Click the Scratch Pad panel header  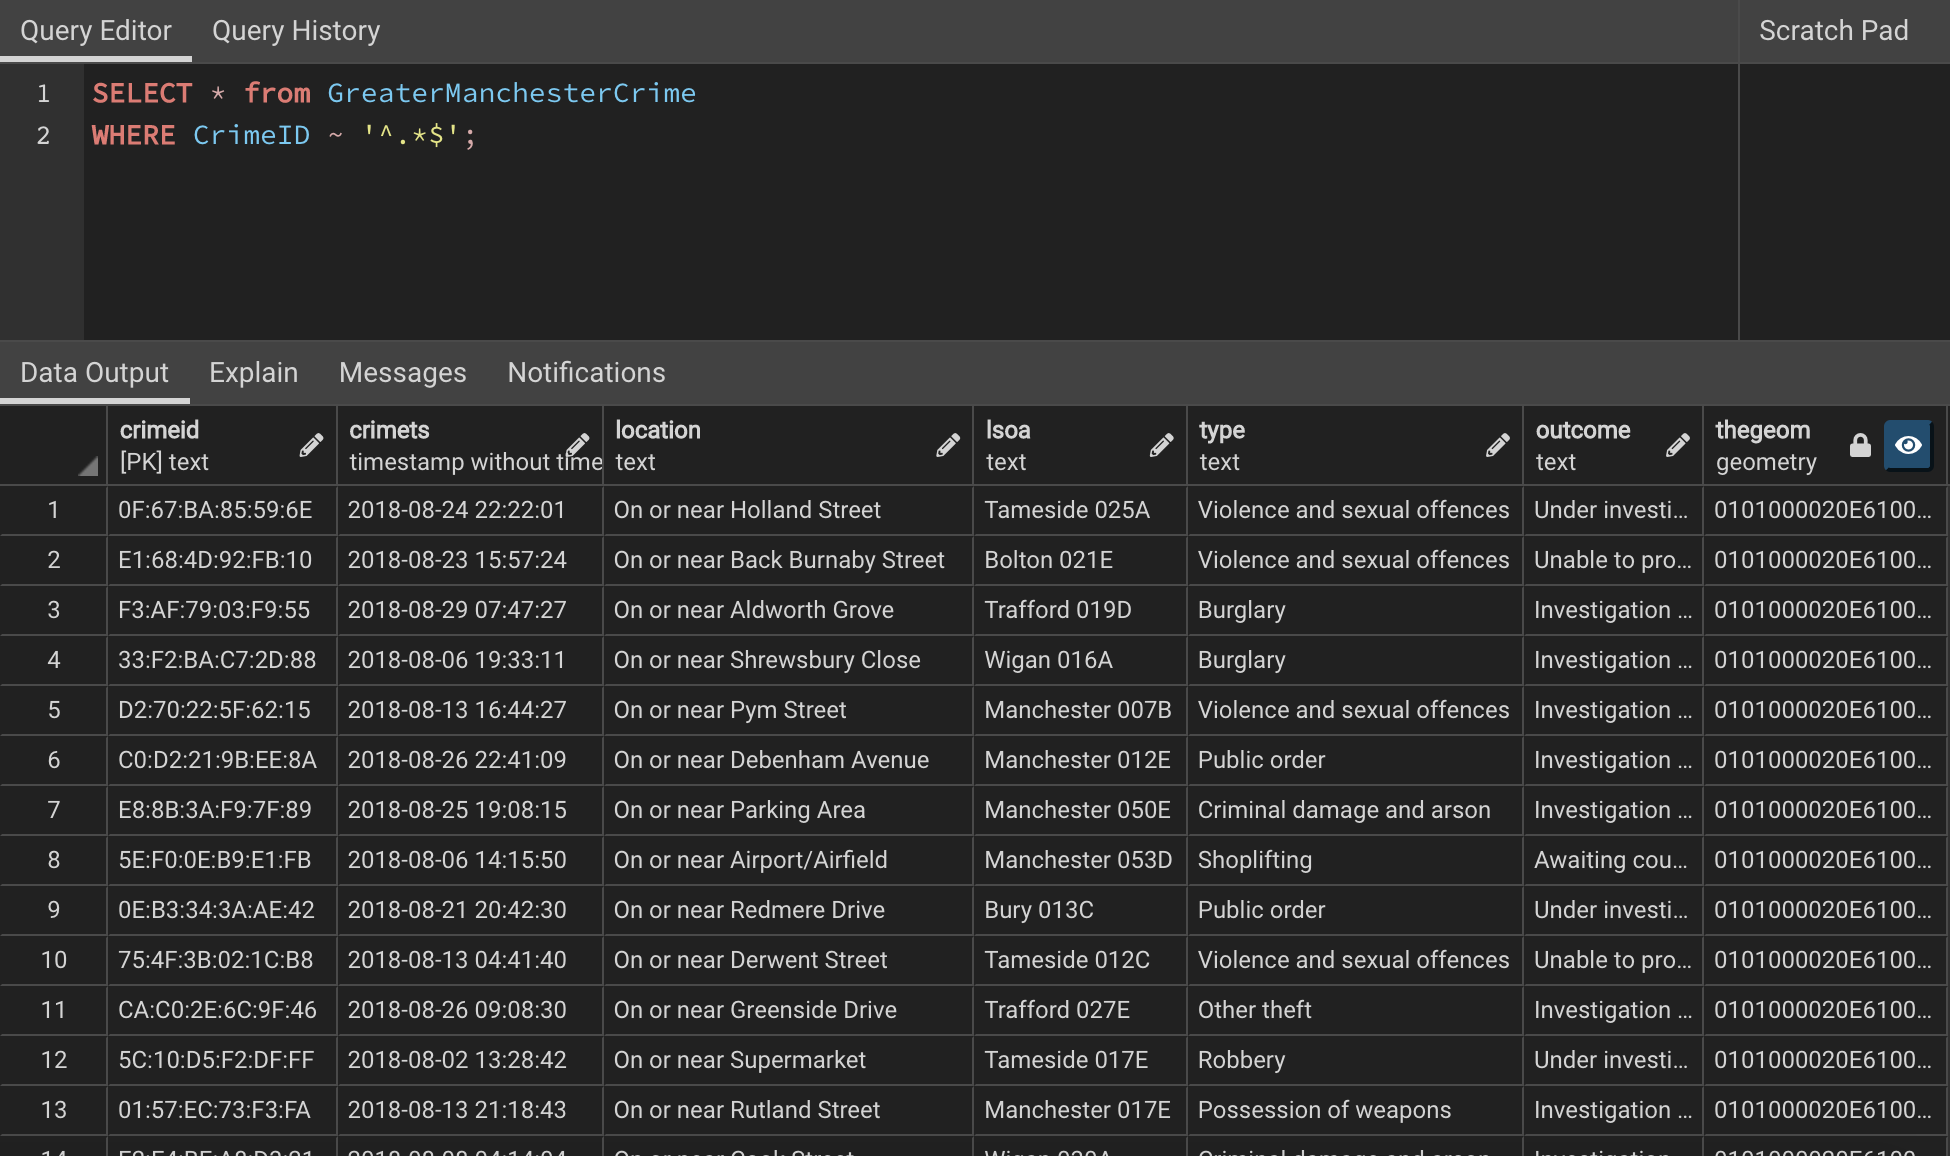tap(1833, 31)
